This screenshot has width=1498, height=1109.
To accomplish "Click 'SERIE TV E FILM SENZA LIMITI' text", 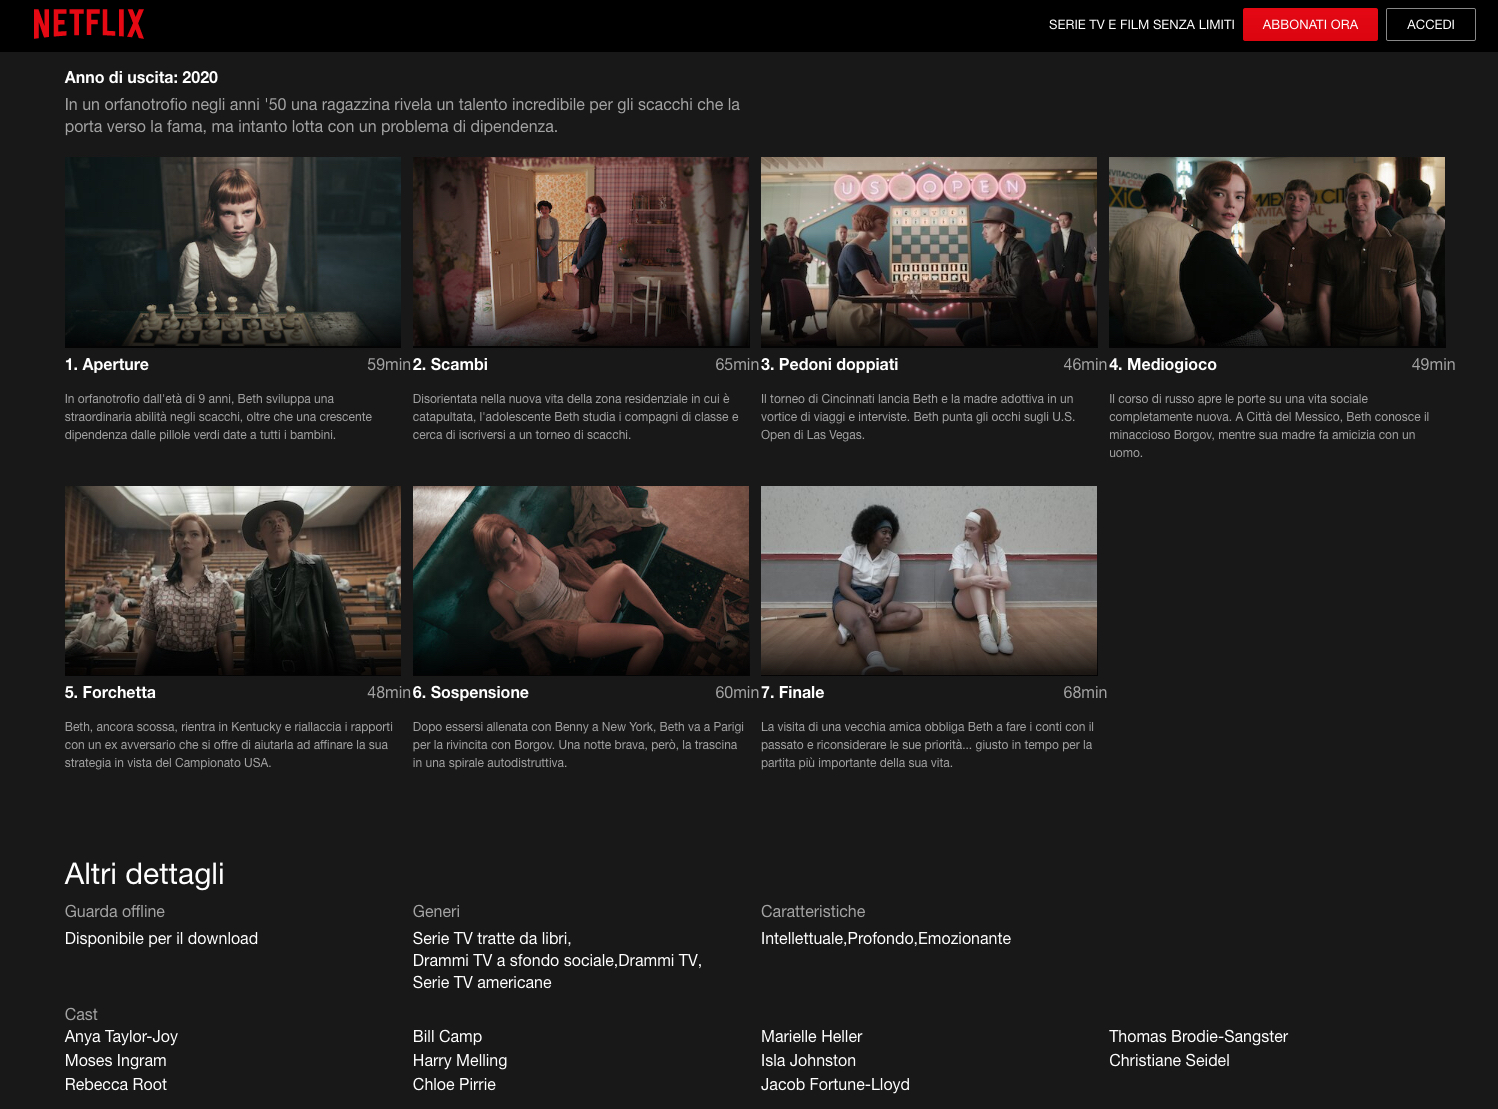I will [x=1142, y=25].
